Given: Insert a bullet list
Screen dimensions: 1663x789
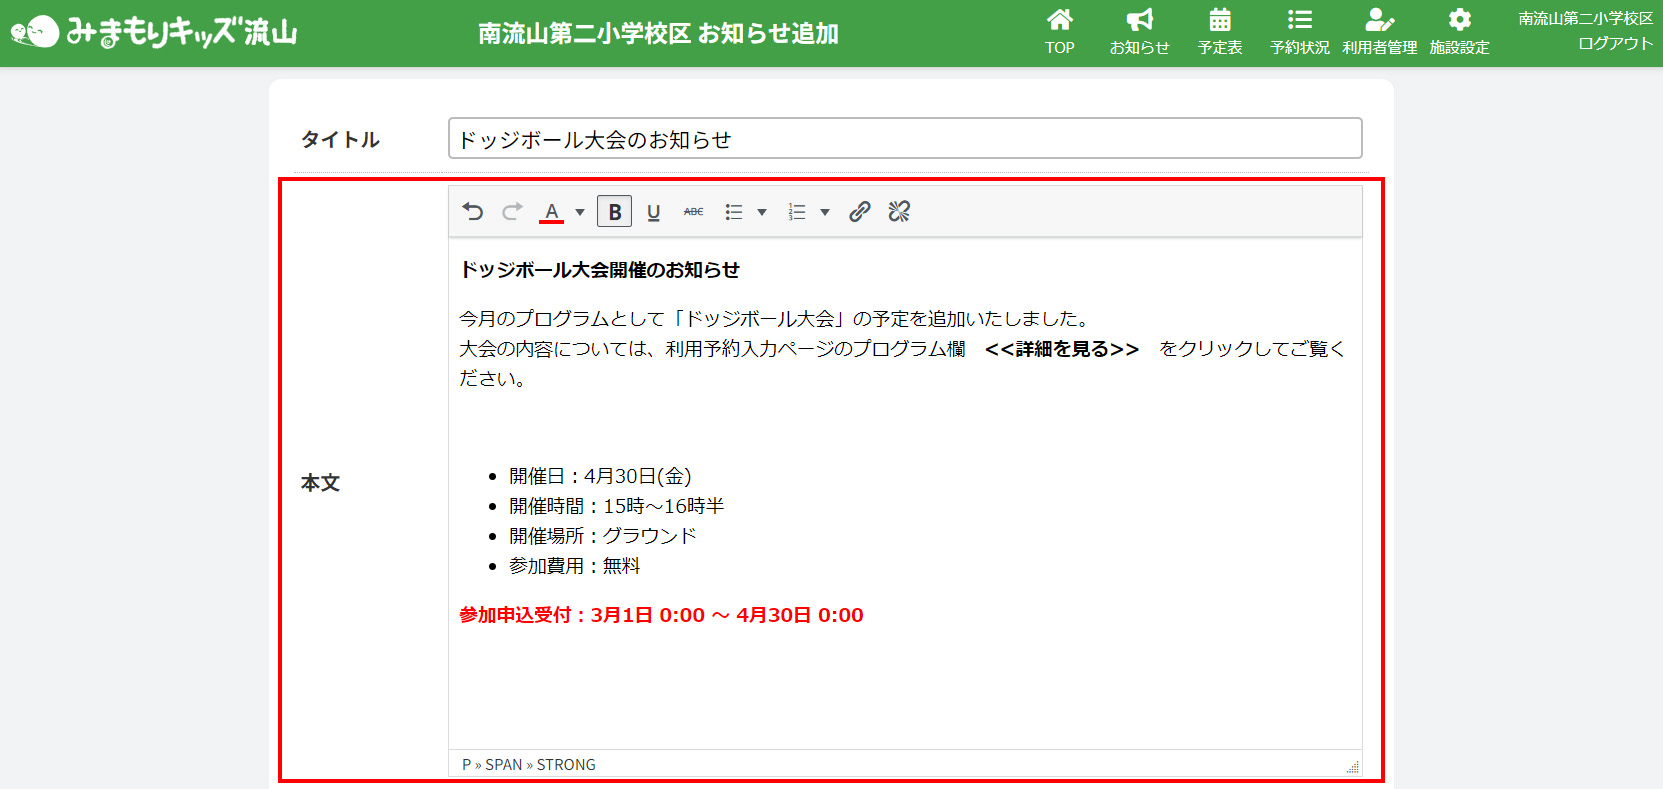Looking at the screenshot, I should (x=734, y=212).
